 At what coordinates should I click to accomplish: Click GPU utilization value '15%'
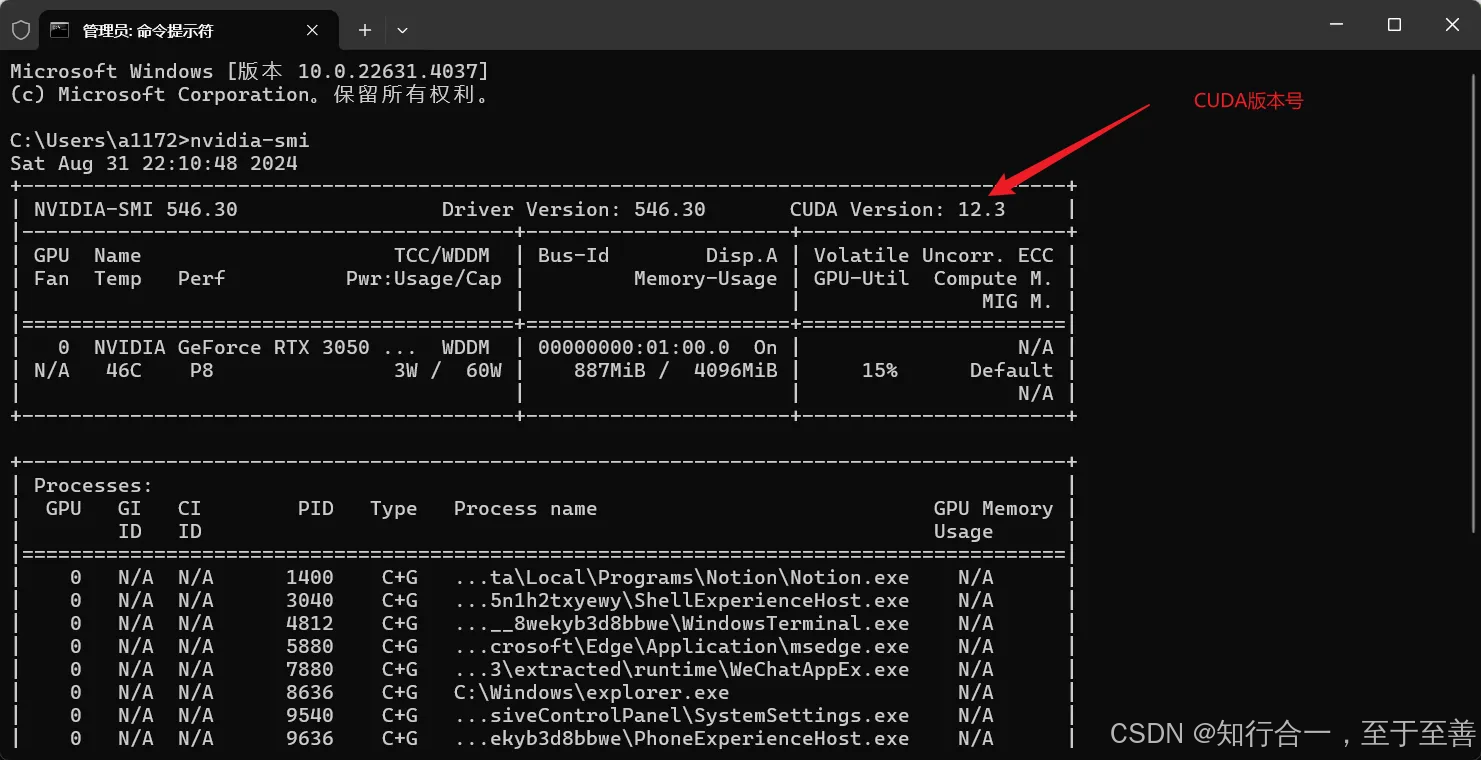coord(880,370)
